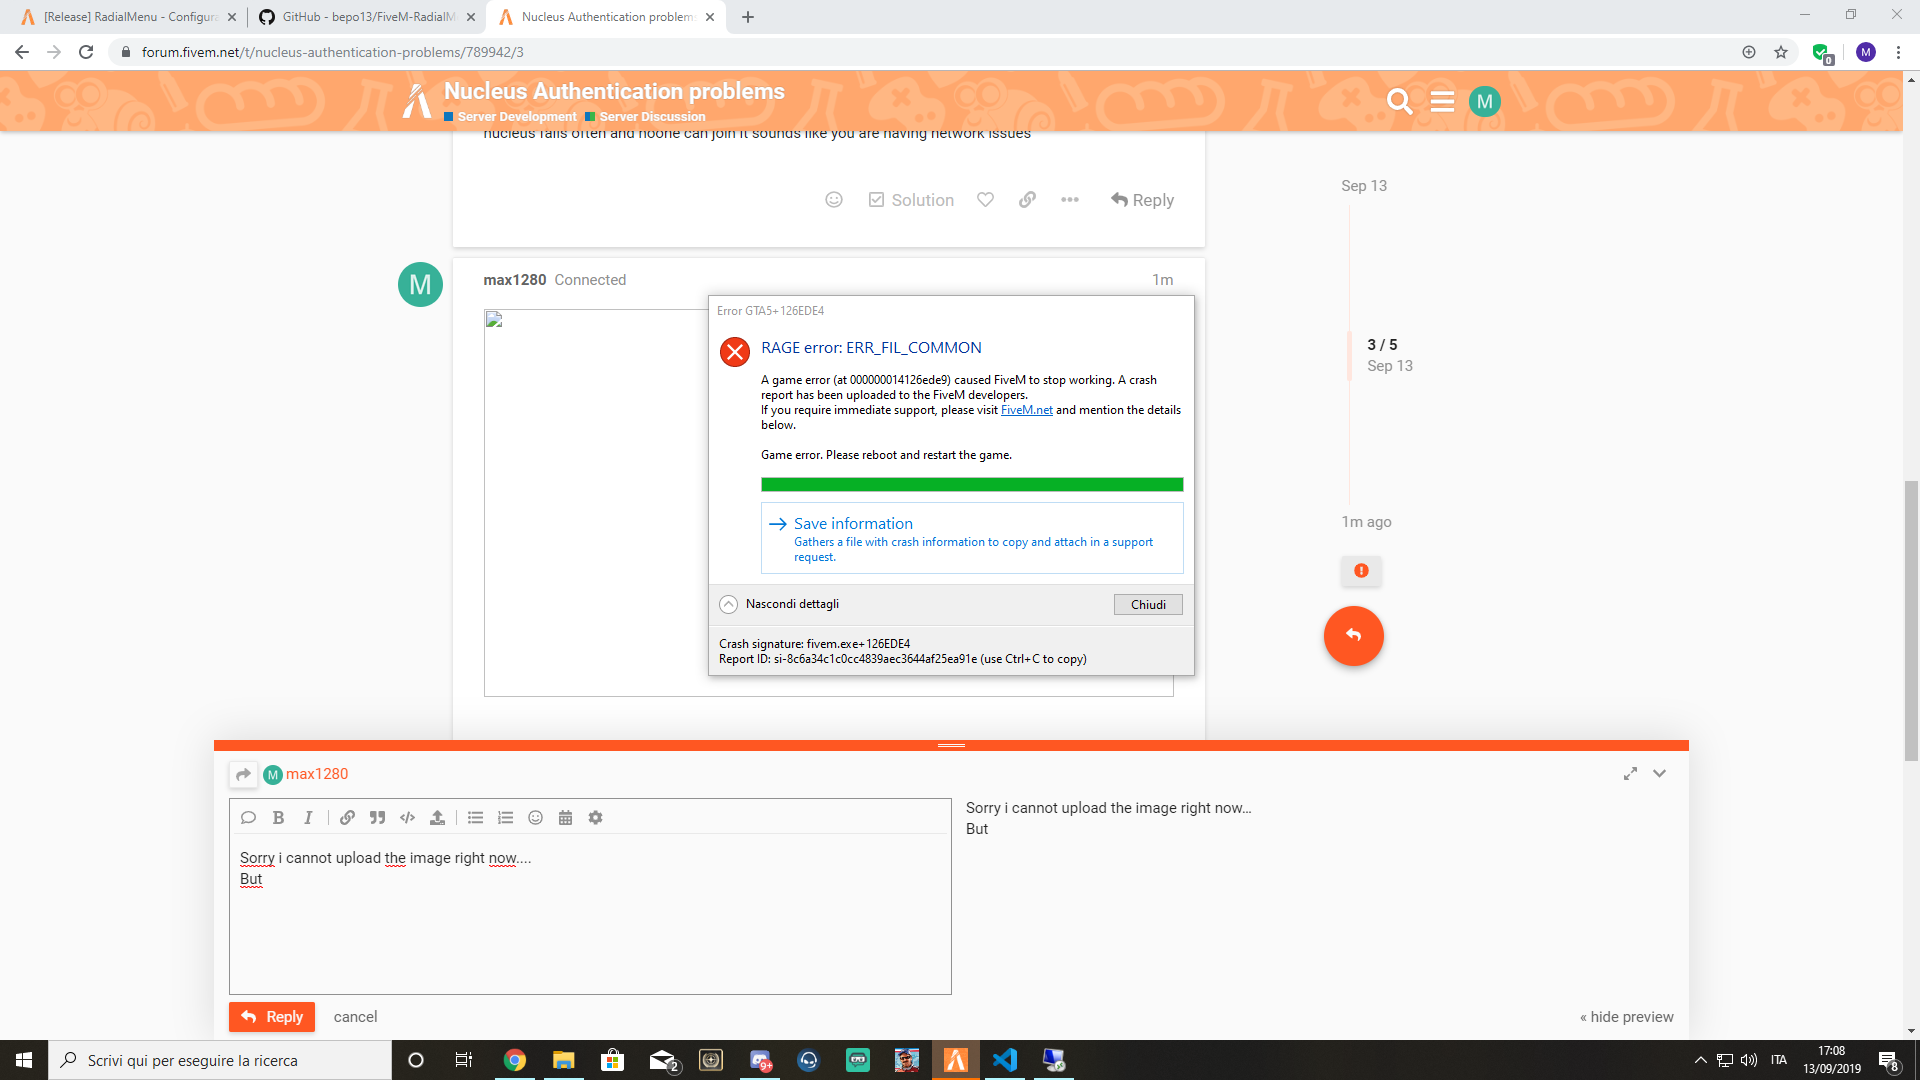
Task: Click the notification alert icon in timeline
Action: tap(1361, 571)
